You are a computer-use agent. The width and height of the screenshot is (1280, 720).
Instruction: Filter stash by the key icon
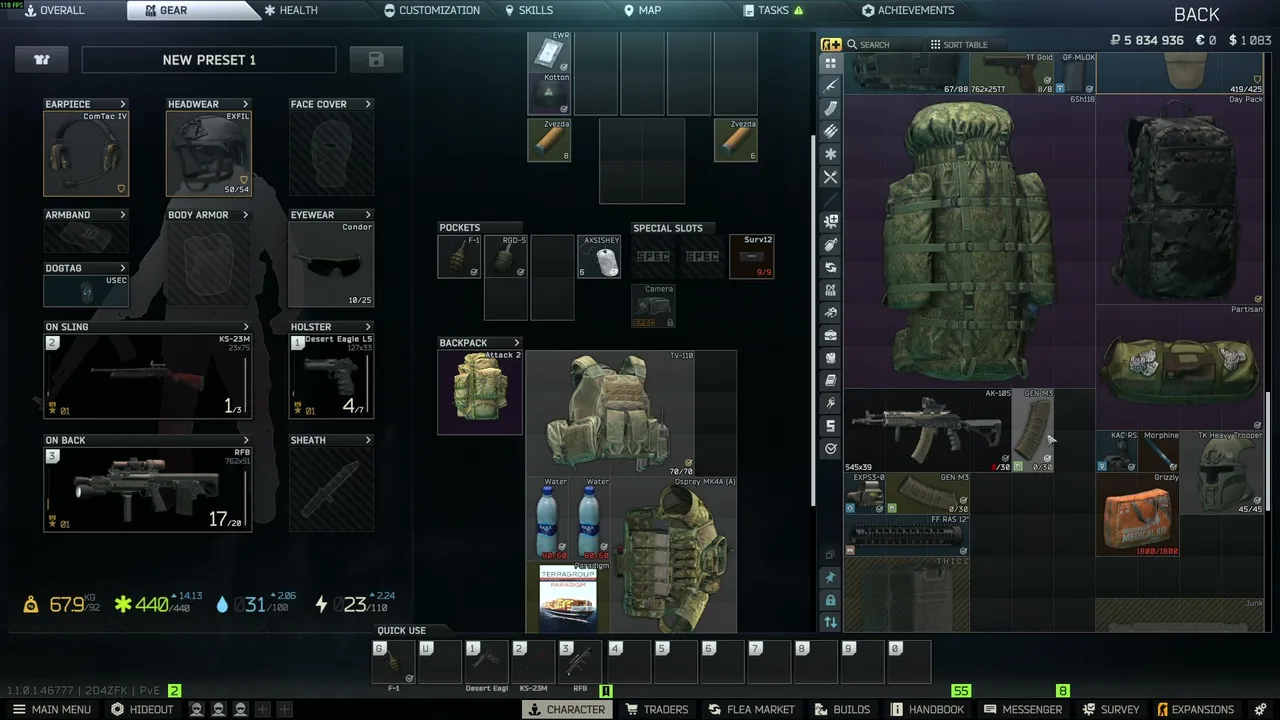point(831,403)
